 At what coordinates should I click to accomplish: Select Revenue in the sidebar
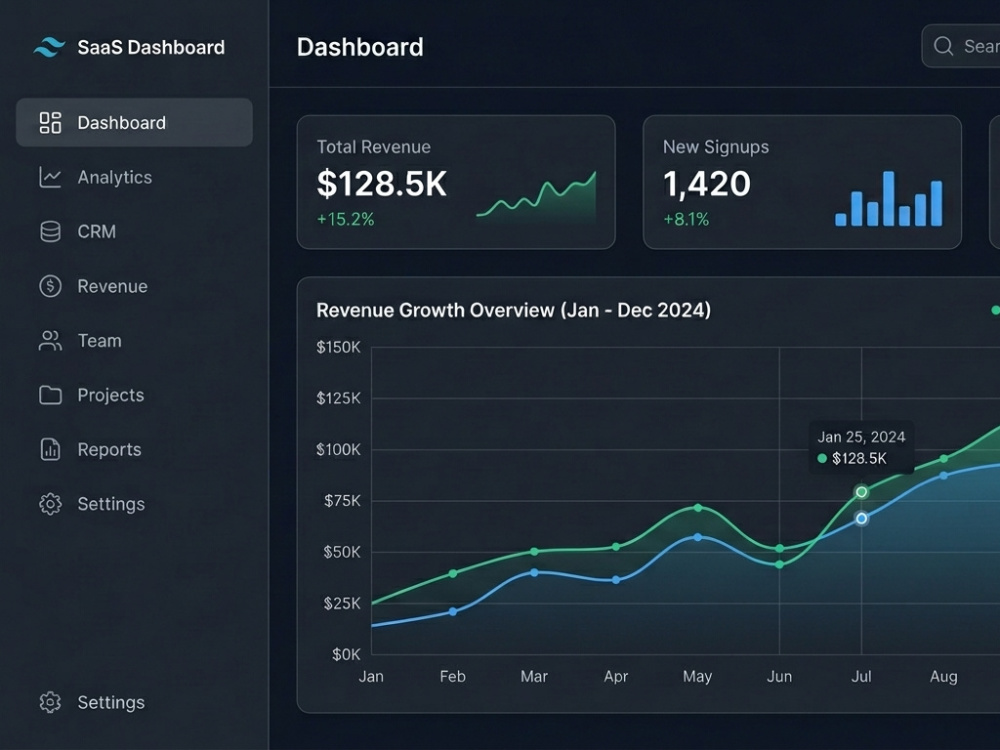135,286
